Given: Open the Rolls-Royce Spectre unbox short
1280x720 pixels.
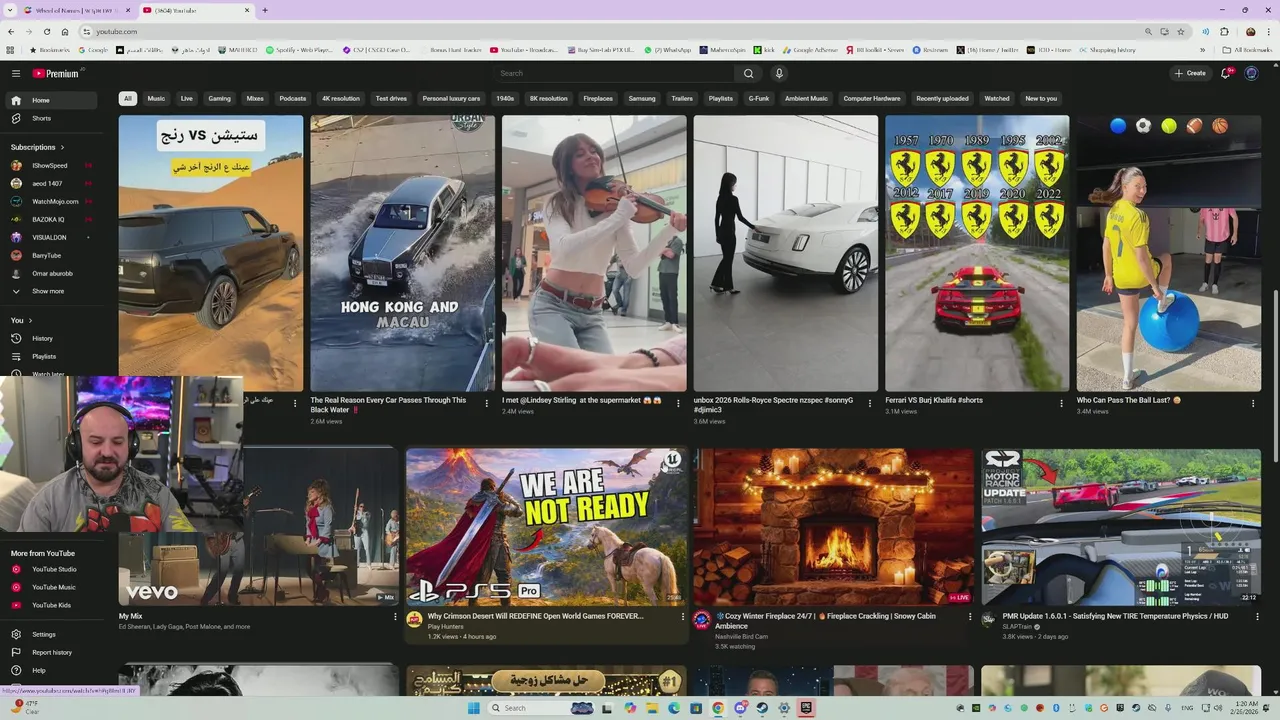Looking at the screenshot, I should click(786, 253).
